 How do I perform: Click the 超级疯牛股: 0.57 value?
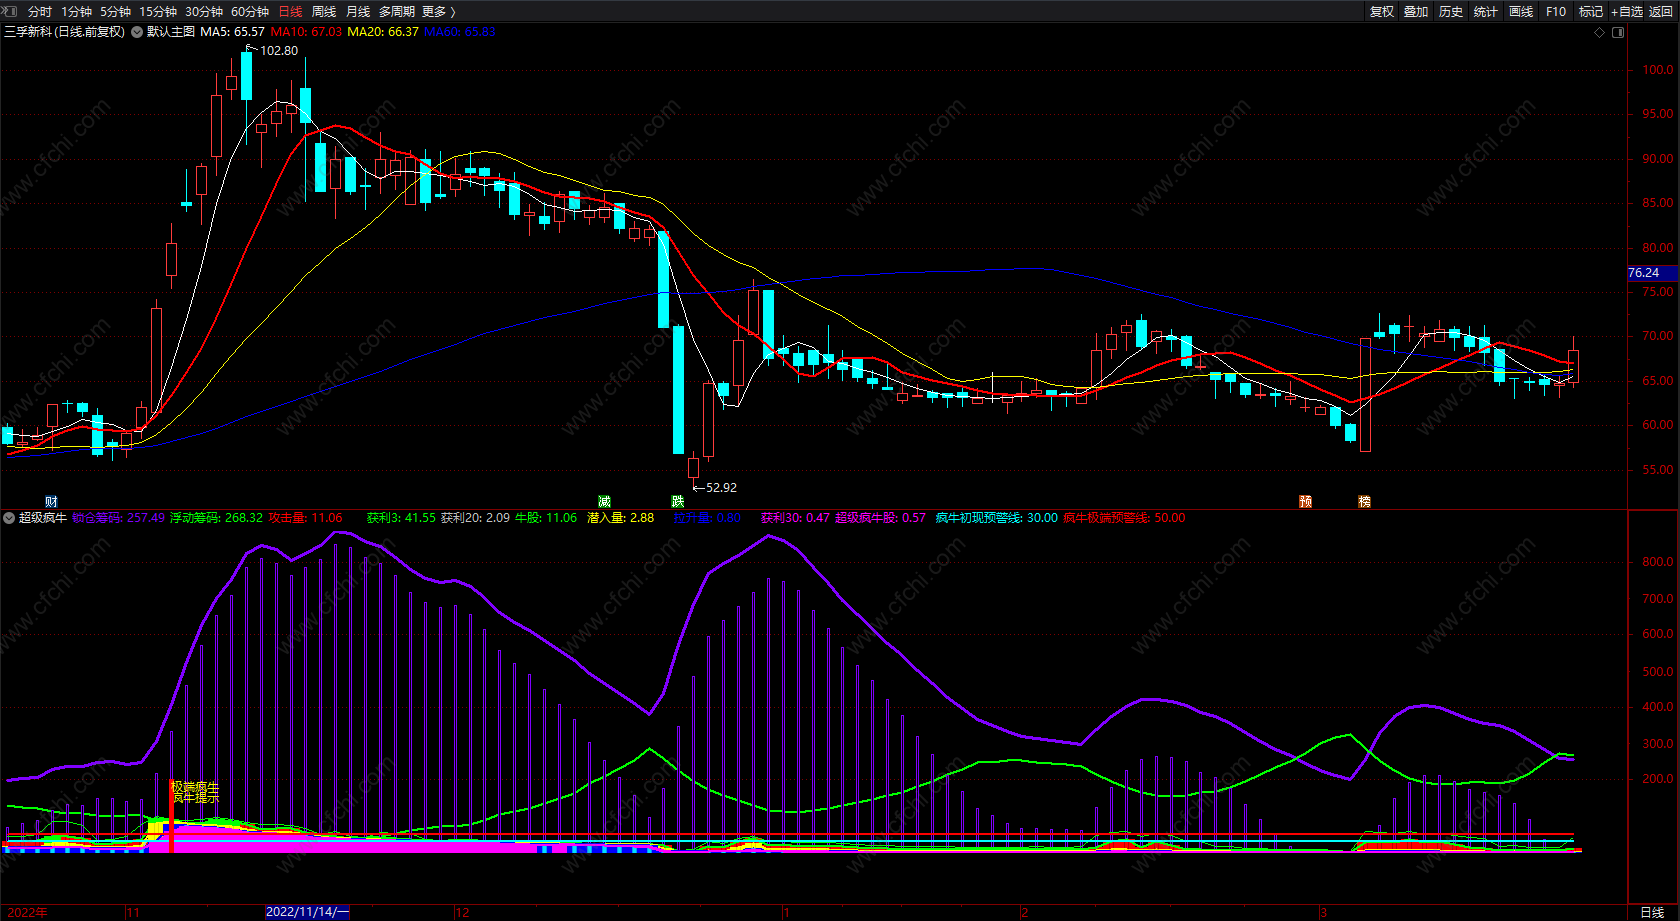click(880, 518)
